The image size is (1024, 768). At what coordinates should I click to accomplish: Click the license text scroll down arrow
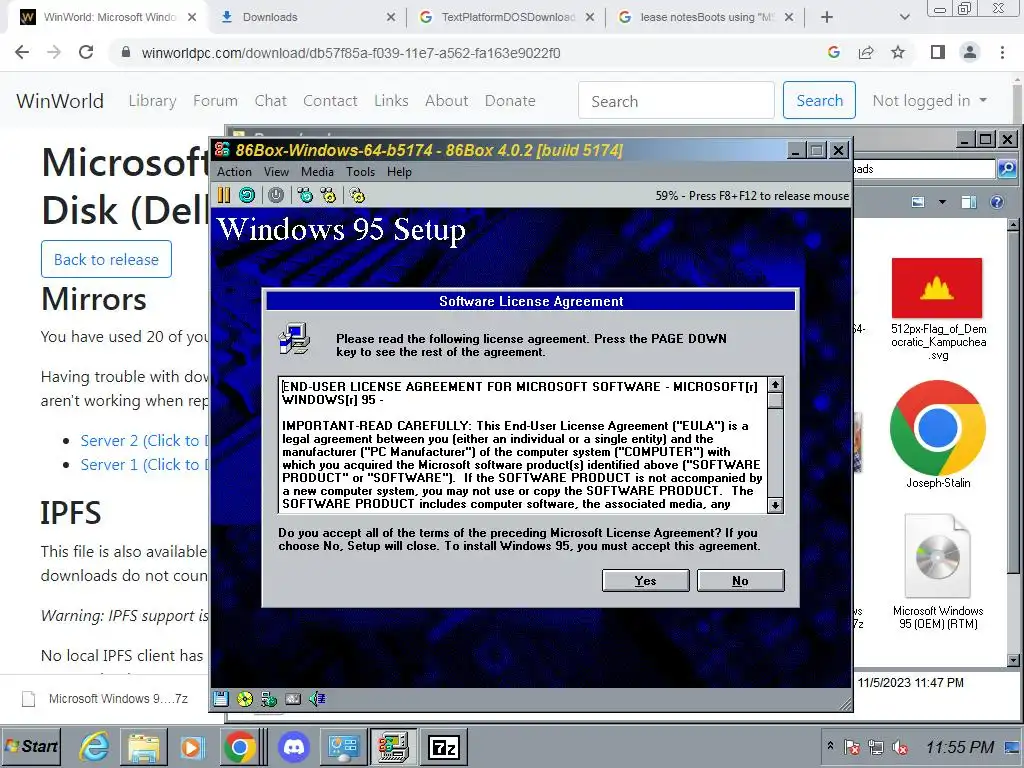(x=775, y=505)
